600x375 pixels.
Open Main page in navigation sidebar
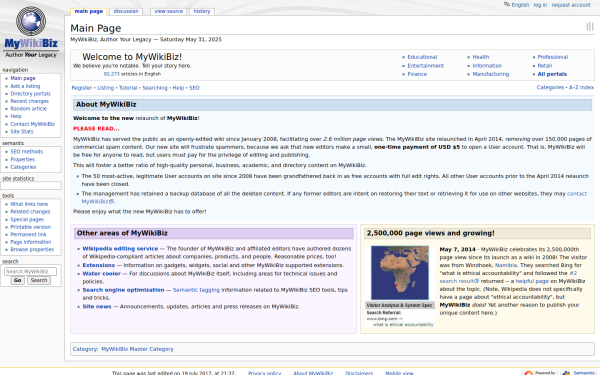click(x=23, y=78)
